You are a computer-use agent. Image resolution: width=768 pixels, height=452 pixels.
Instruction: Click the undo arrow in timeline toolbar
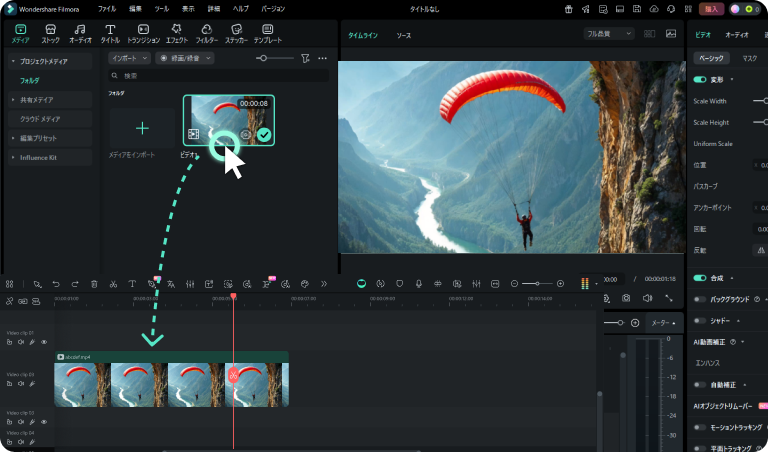56,284
